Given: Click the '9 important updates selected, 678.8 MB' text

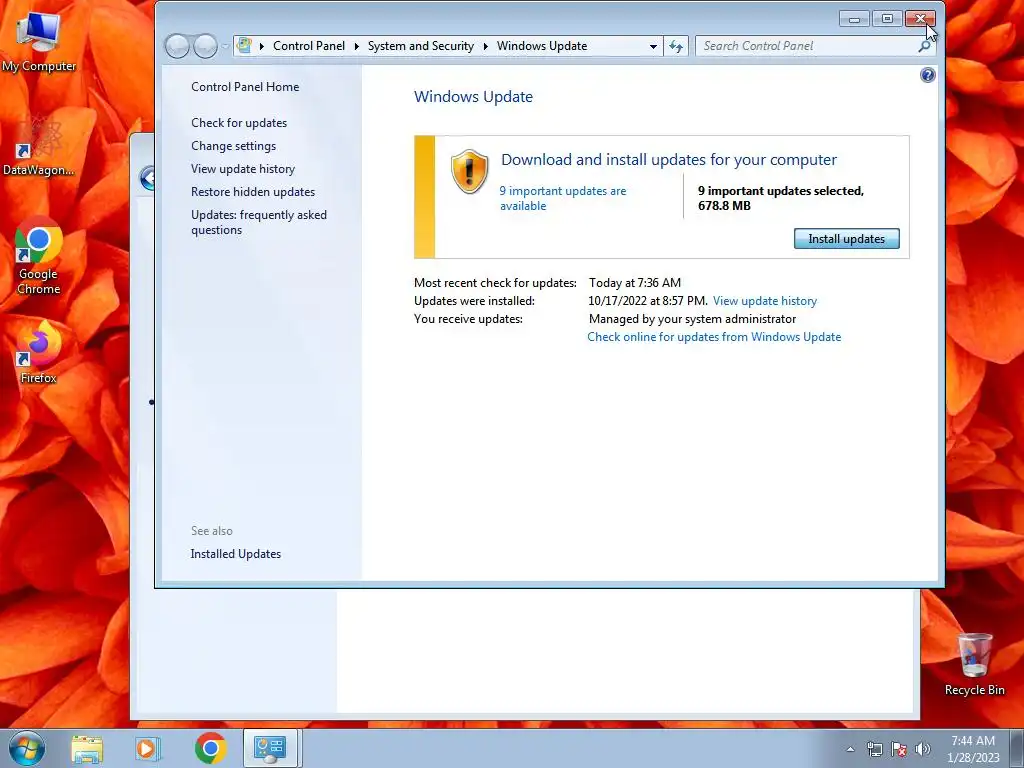Looking at the screenshot, I should (x=780, y=198).
